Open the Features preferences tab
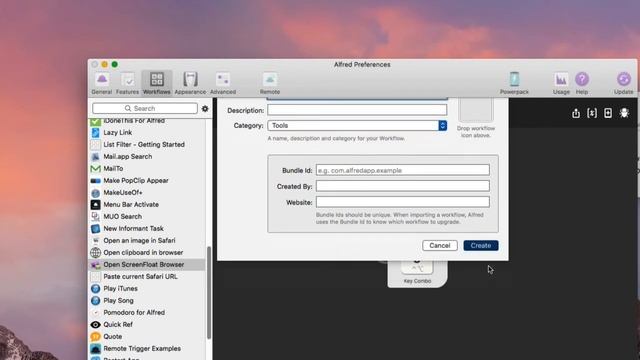 tap(127, 83)
